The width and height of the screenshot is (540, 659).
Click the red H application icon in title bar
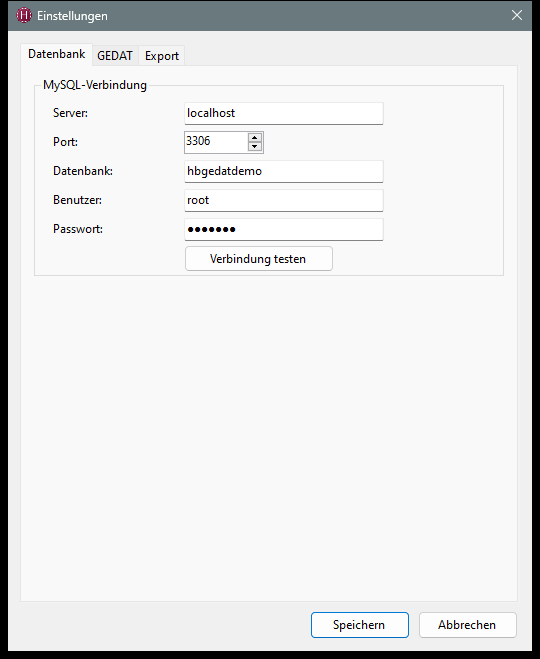tap(24, 16)
